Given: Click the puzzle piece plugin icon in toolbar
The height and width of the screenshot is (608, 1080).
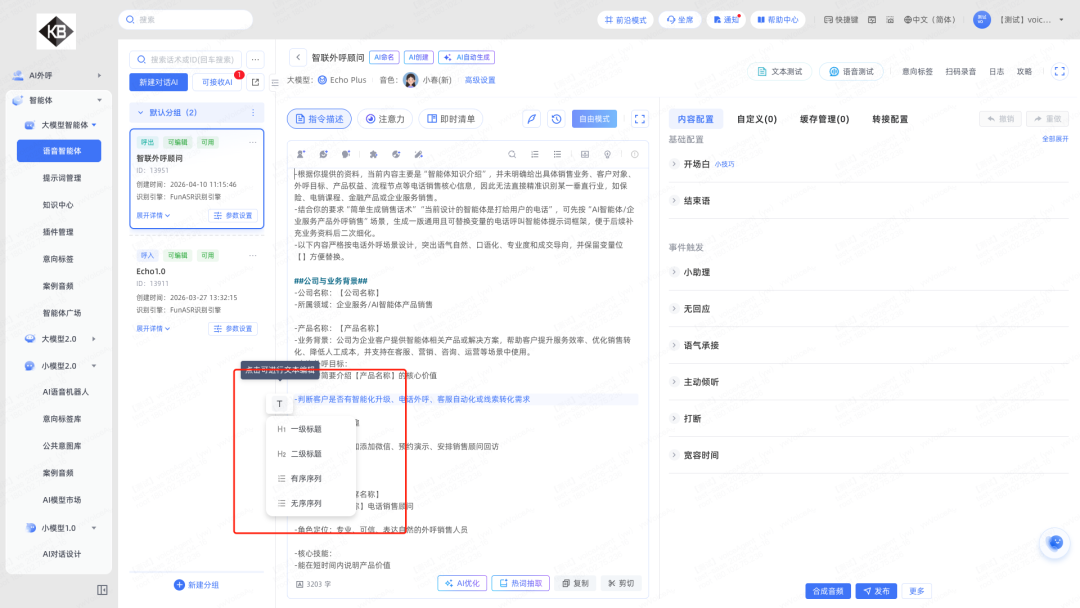Looking at the screenshot, I should (373, 154).
